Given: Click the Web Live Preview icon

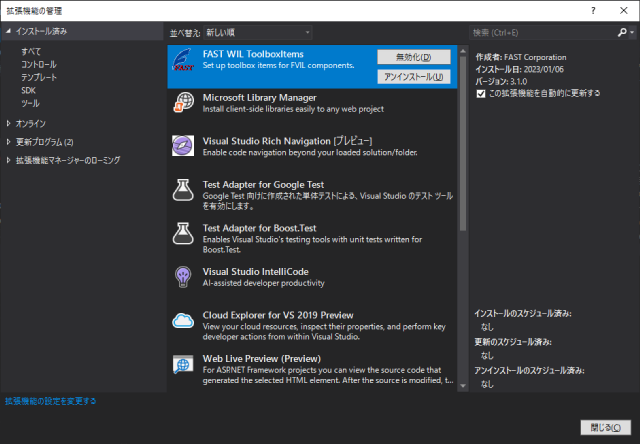Looking at the screenshot, I should click(x=183, y=364).
